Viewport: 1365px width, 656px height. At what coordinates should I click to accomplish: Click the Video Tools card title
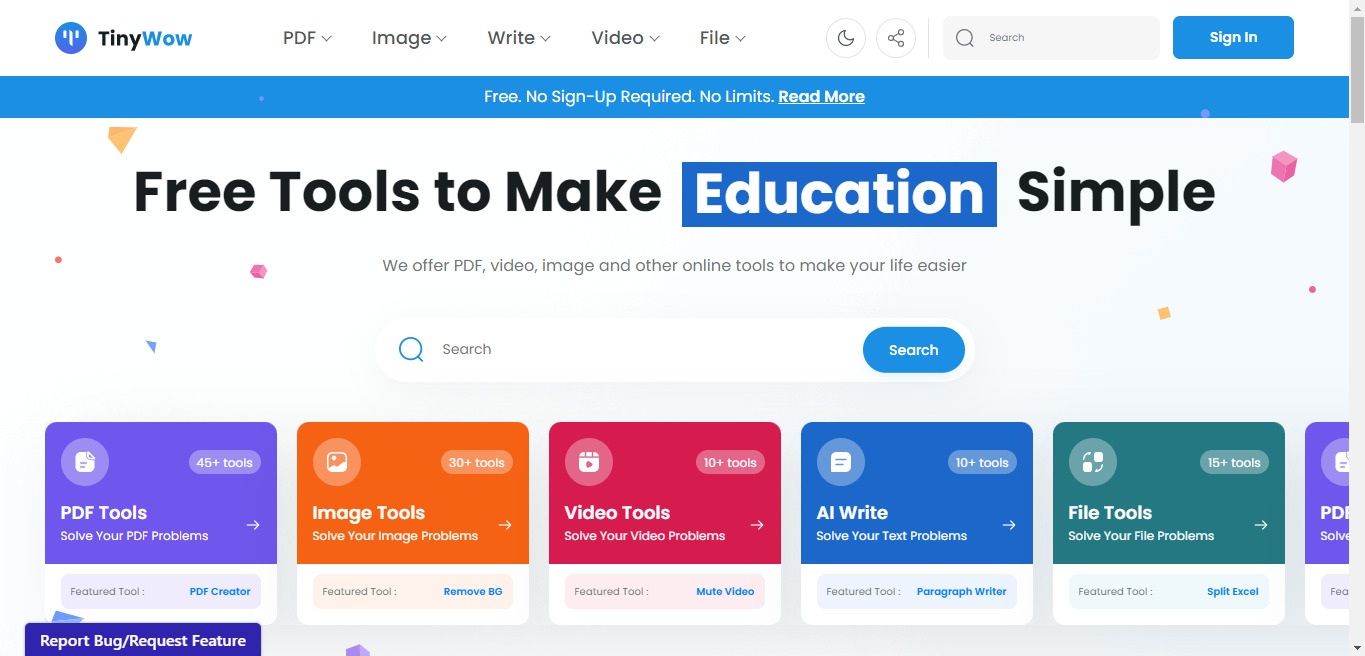[x=617, y=513]
